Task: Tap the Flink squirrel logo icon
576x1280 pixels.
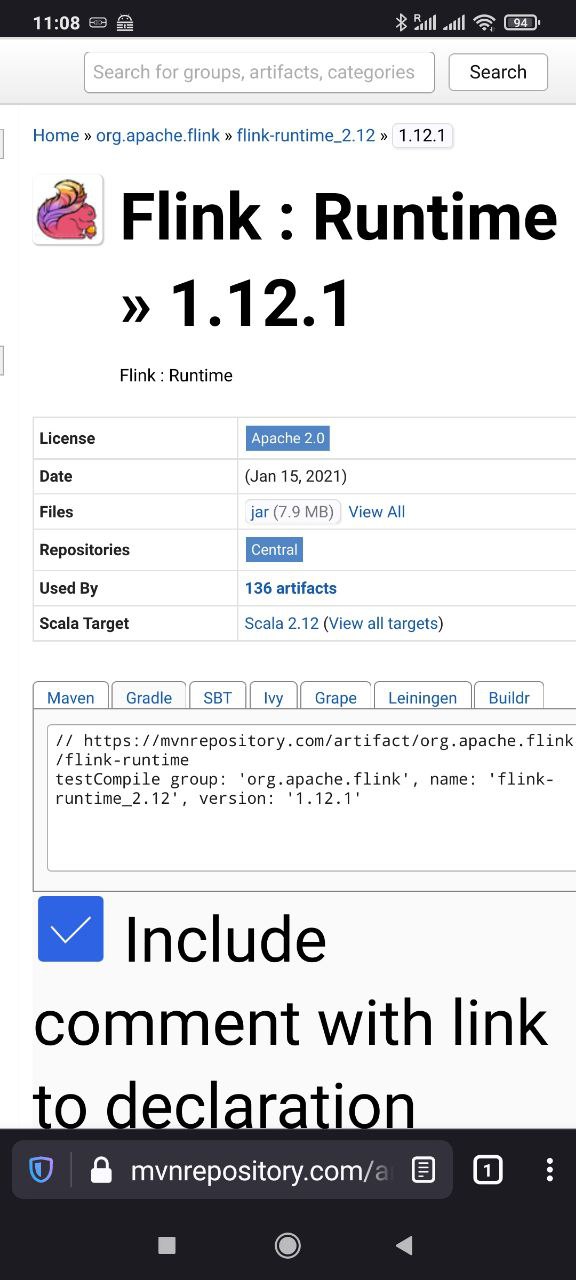Action: click(68, 210)
